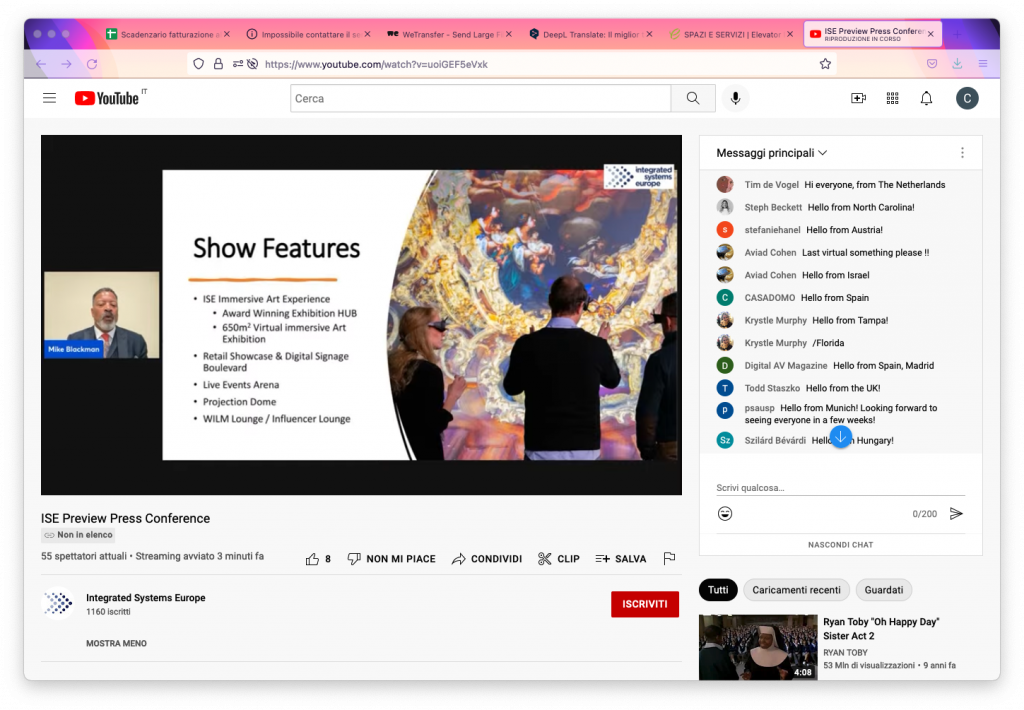Collapse description with MOSTRA MENO
This screenshot has width=1024, height=710.
[116, 643]
